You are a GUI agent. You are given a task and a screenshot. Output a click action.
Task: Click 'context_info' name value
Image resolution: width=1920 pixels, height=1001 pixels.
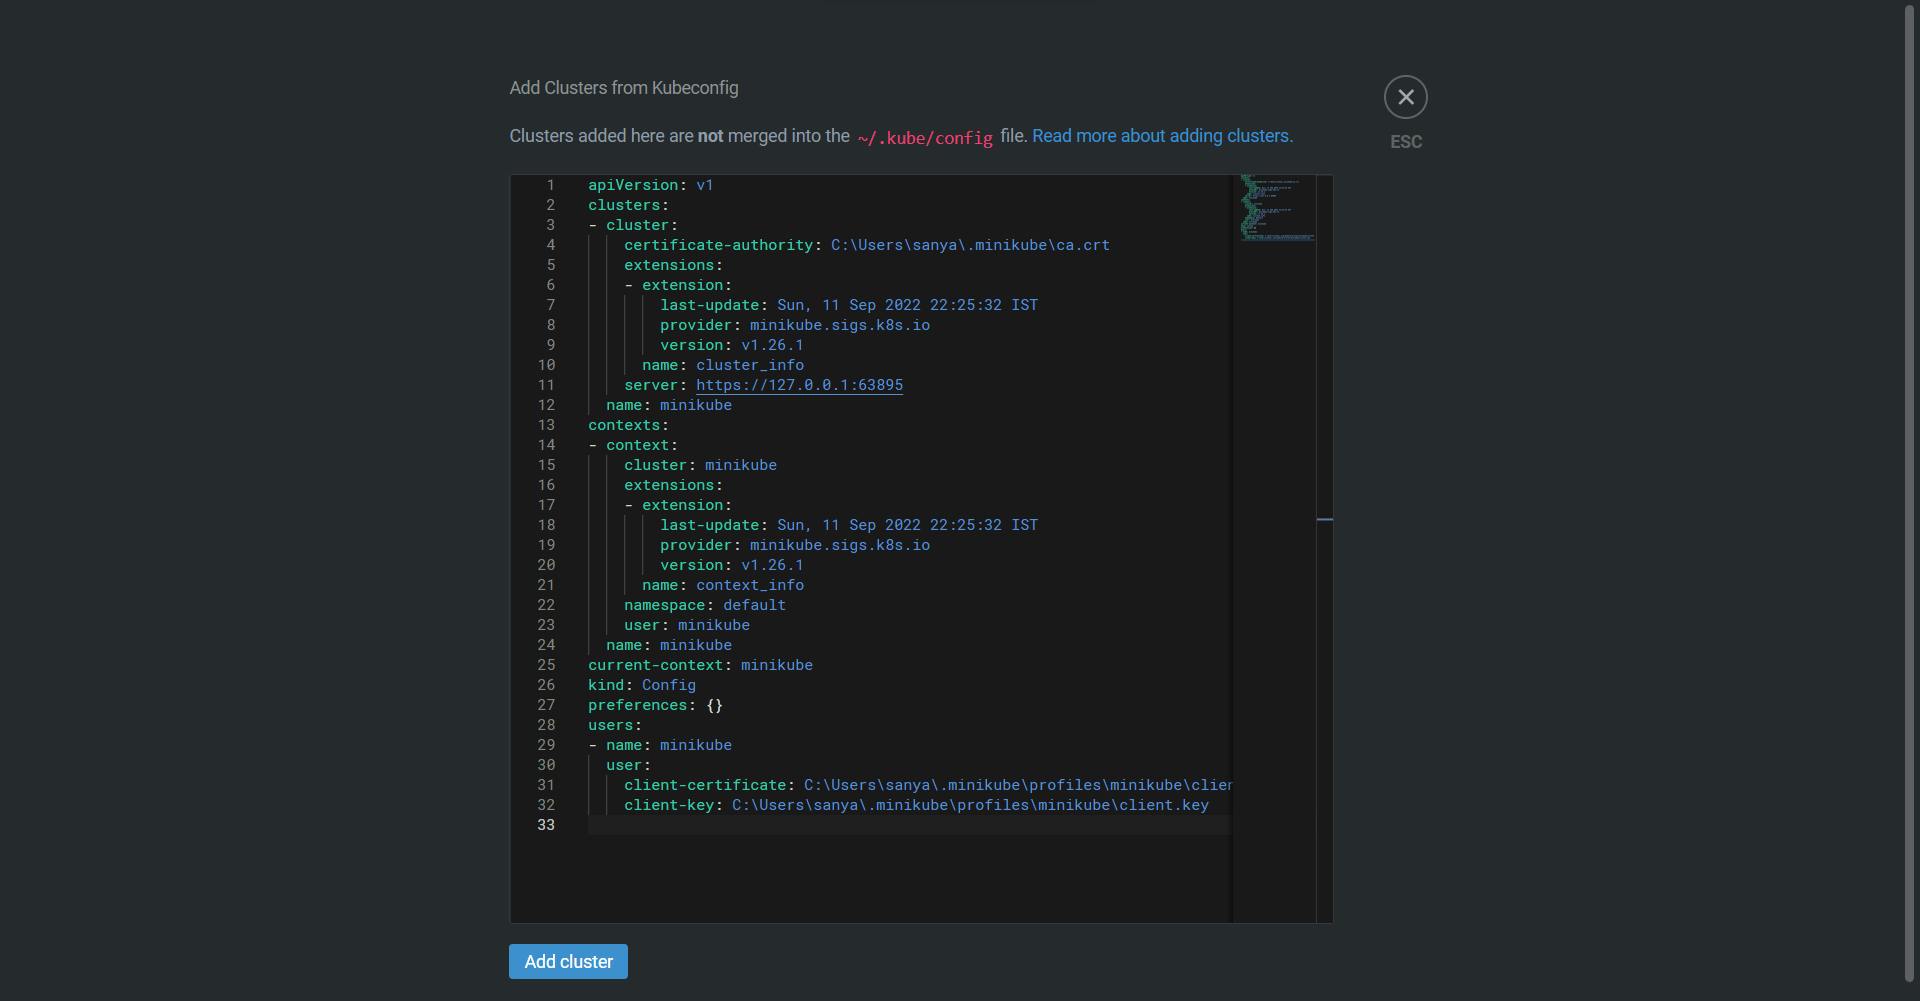point(750,585)
